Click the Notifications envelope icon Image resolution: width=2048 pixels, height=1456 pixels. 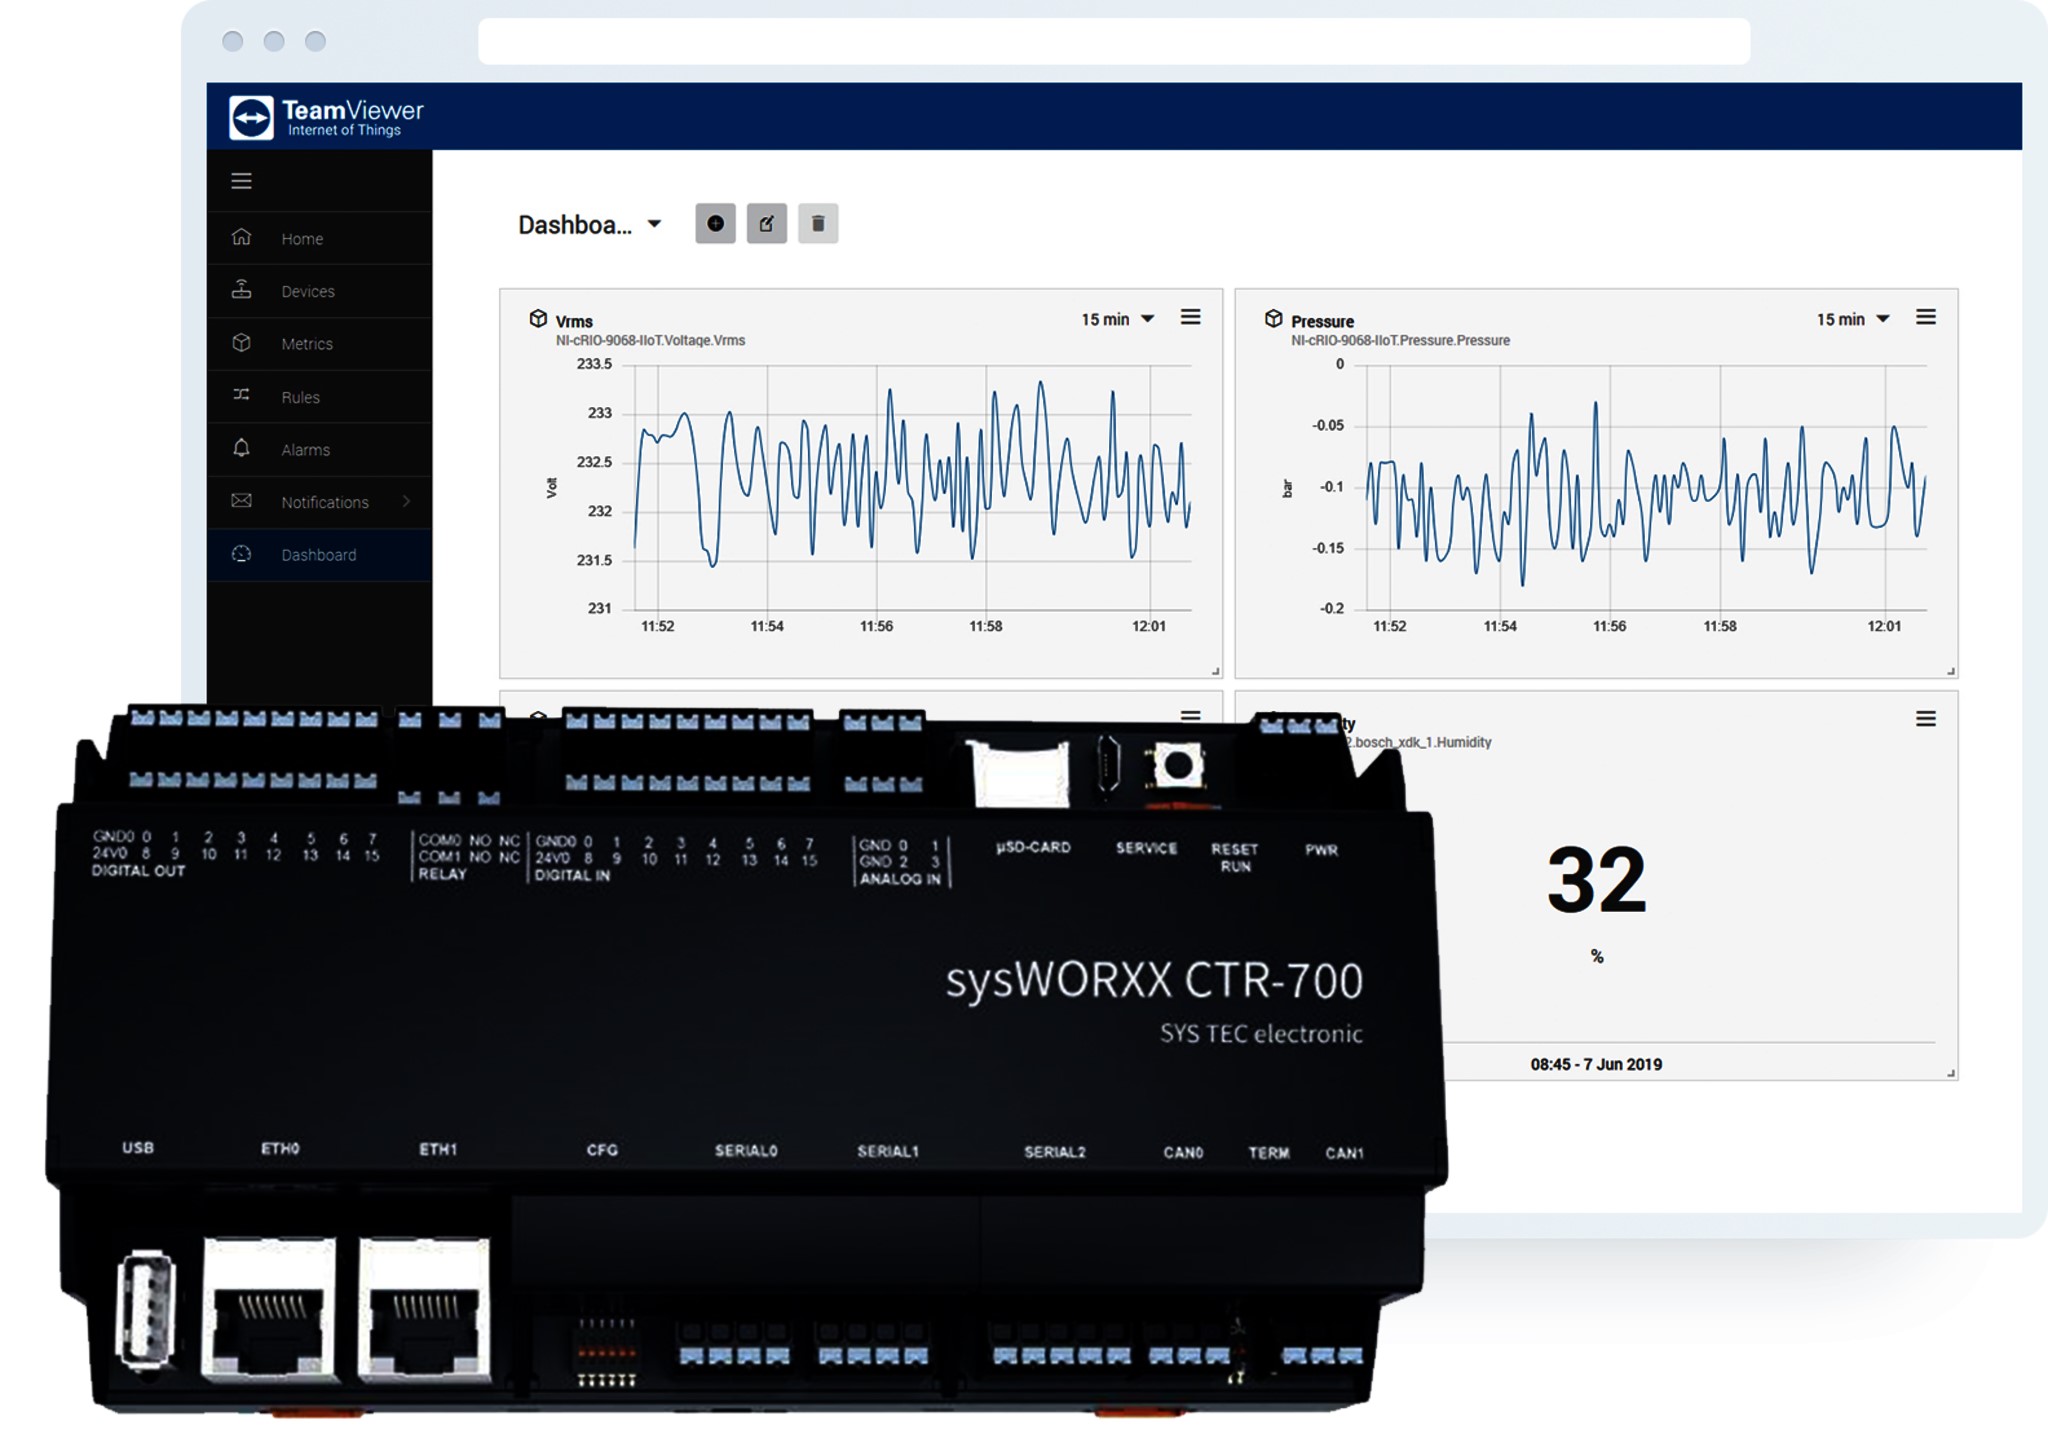(241, 501)
